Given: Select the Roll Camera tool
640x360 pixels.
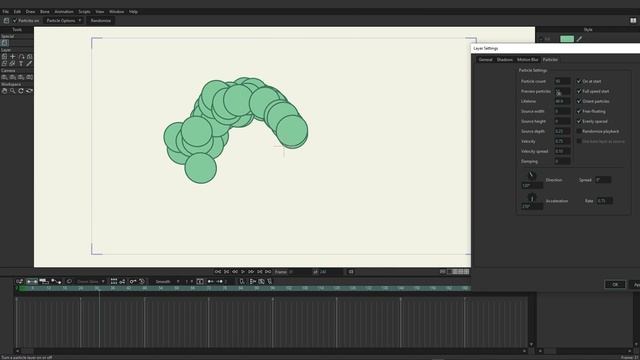Looking at the screenshot, I should coord(21,77).
